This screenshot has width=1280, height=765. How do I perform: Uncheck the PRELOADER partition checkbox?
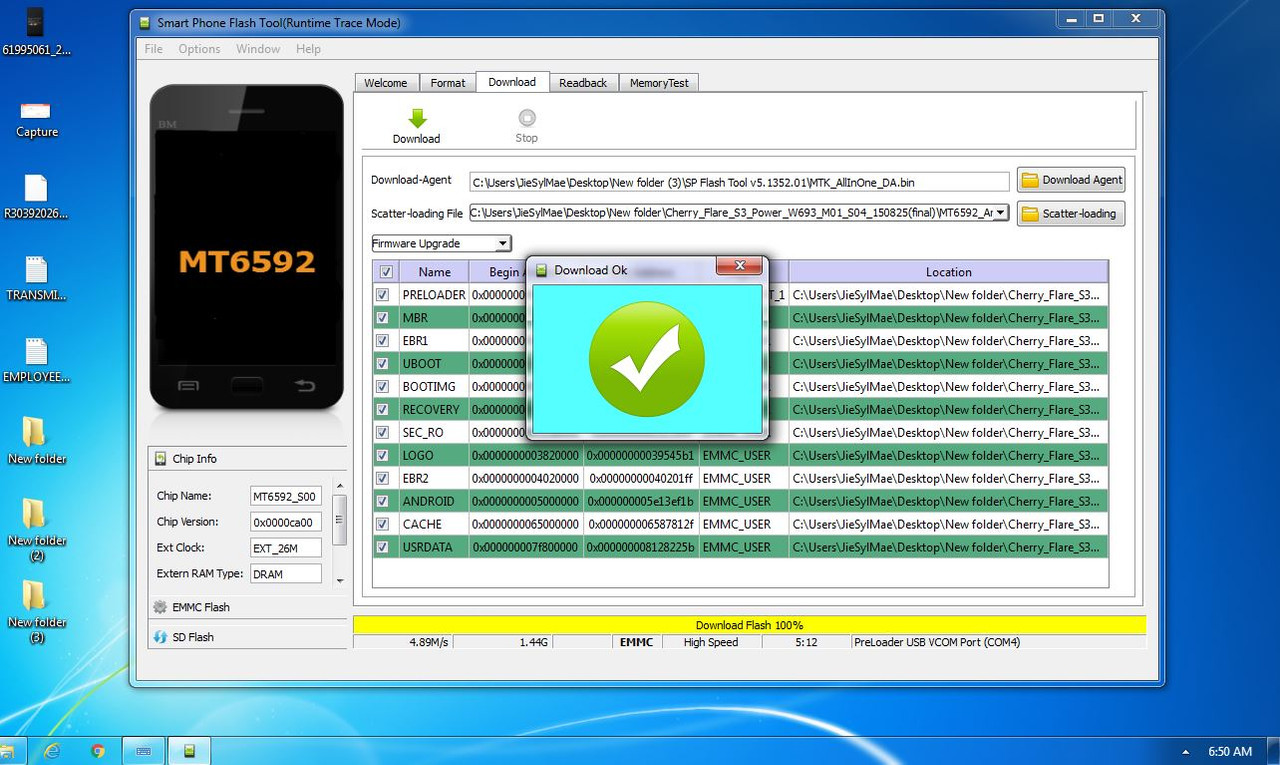tap(382, 295)
